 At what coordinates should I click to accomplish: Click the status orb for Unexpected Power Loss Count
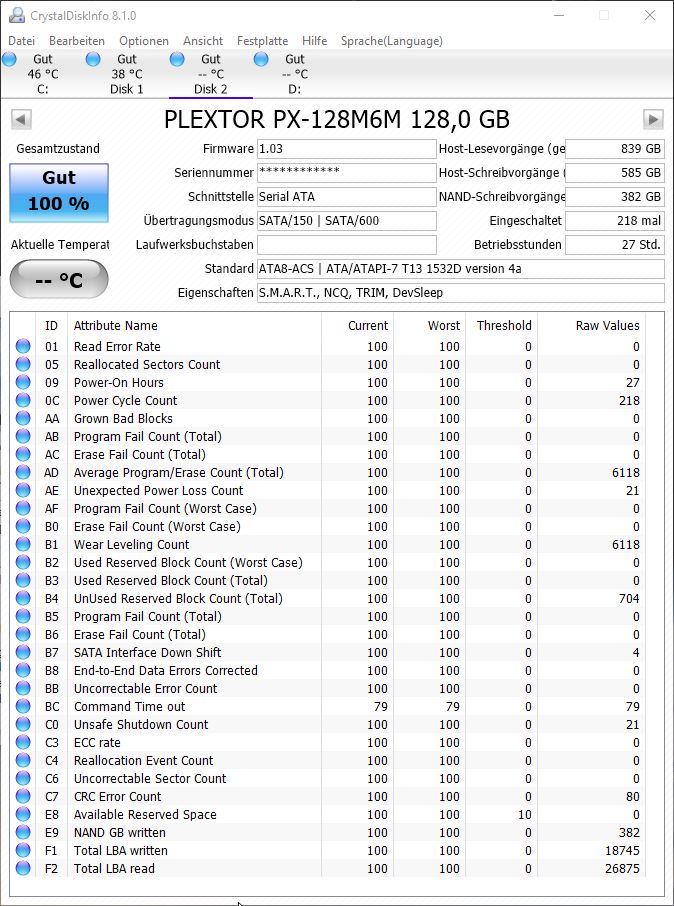click(23, 490)
